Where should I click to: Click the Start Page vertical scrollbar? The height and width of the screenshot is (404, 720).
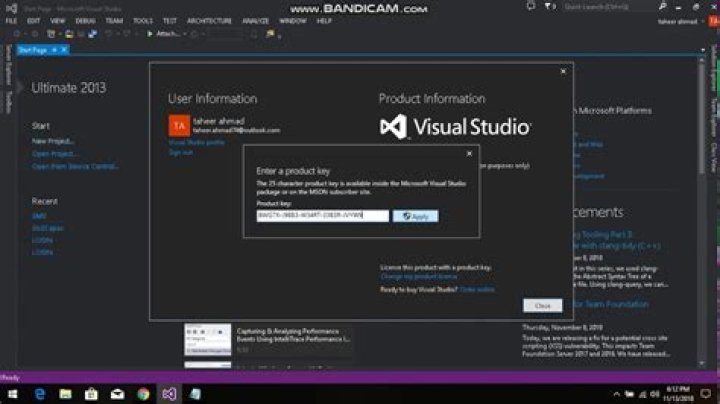pos(702,210)
